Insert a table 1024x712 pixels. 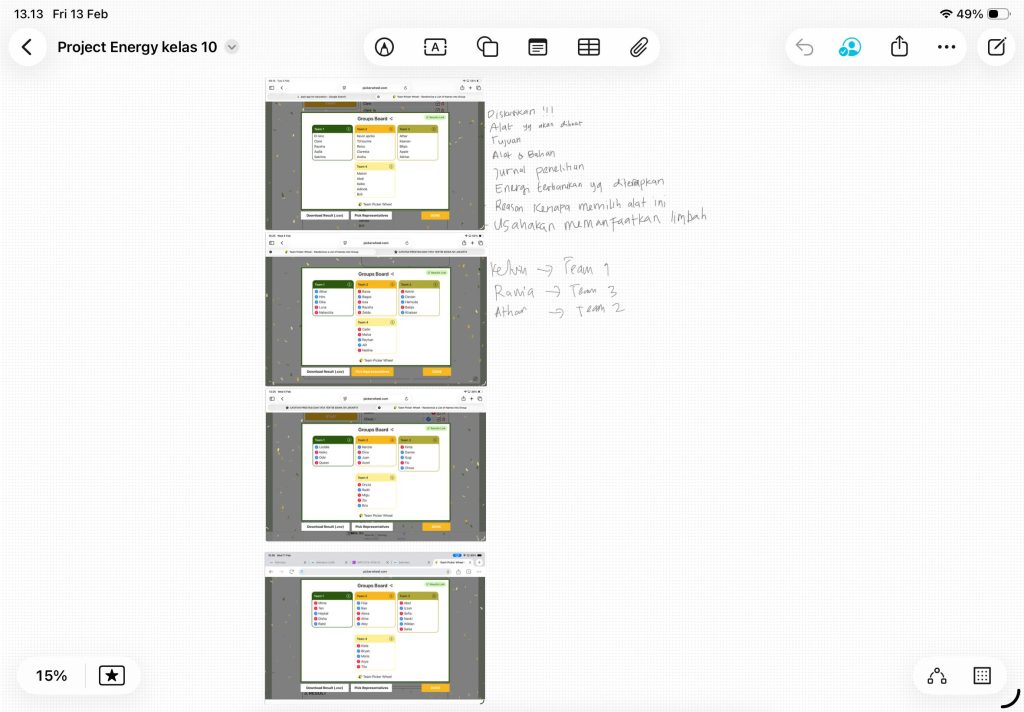click(589, 47)
